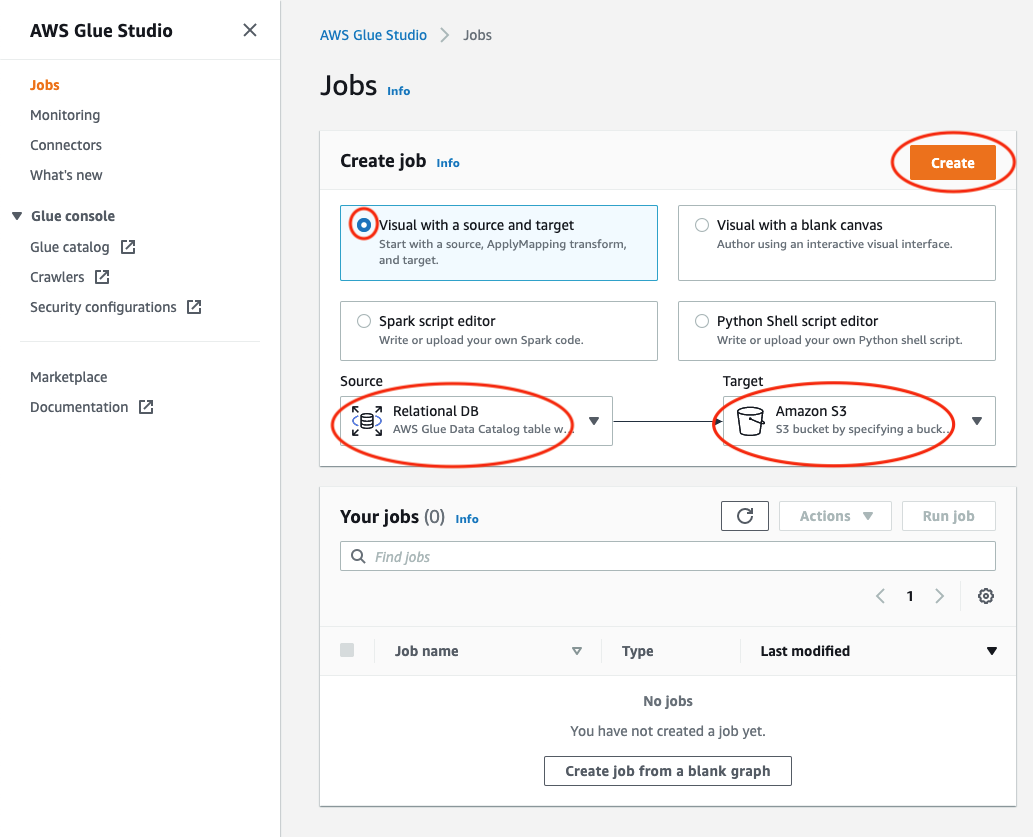Open the jobs table settings gear
The height and width of the screenshot is (837, 1033).
pyautogui.click(x=985, y=596)
